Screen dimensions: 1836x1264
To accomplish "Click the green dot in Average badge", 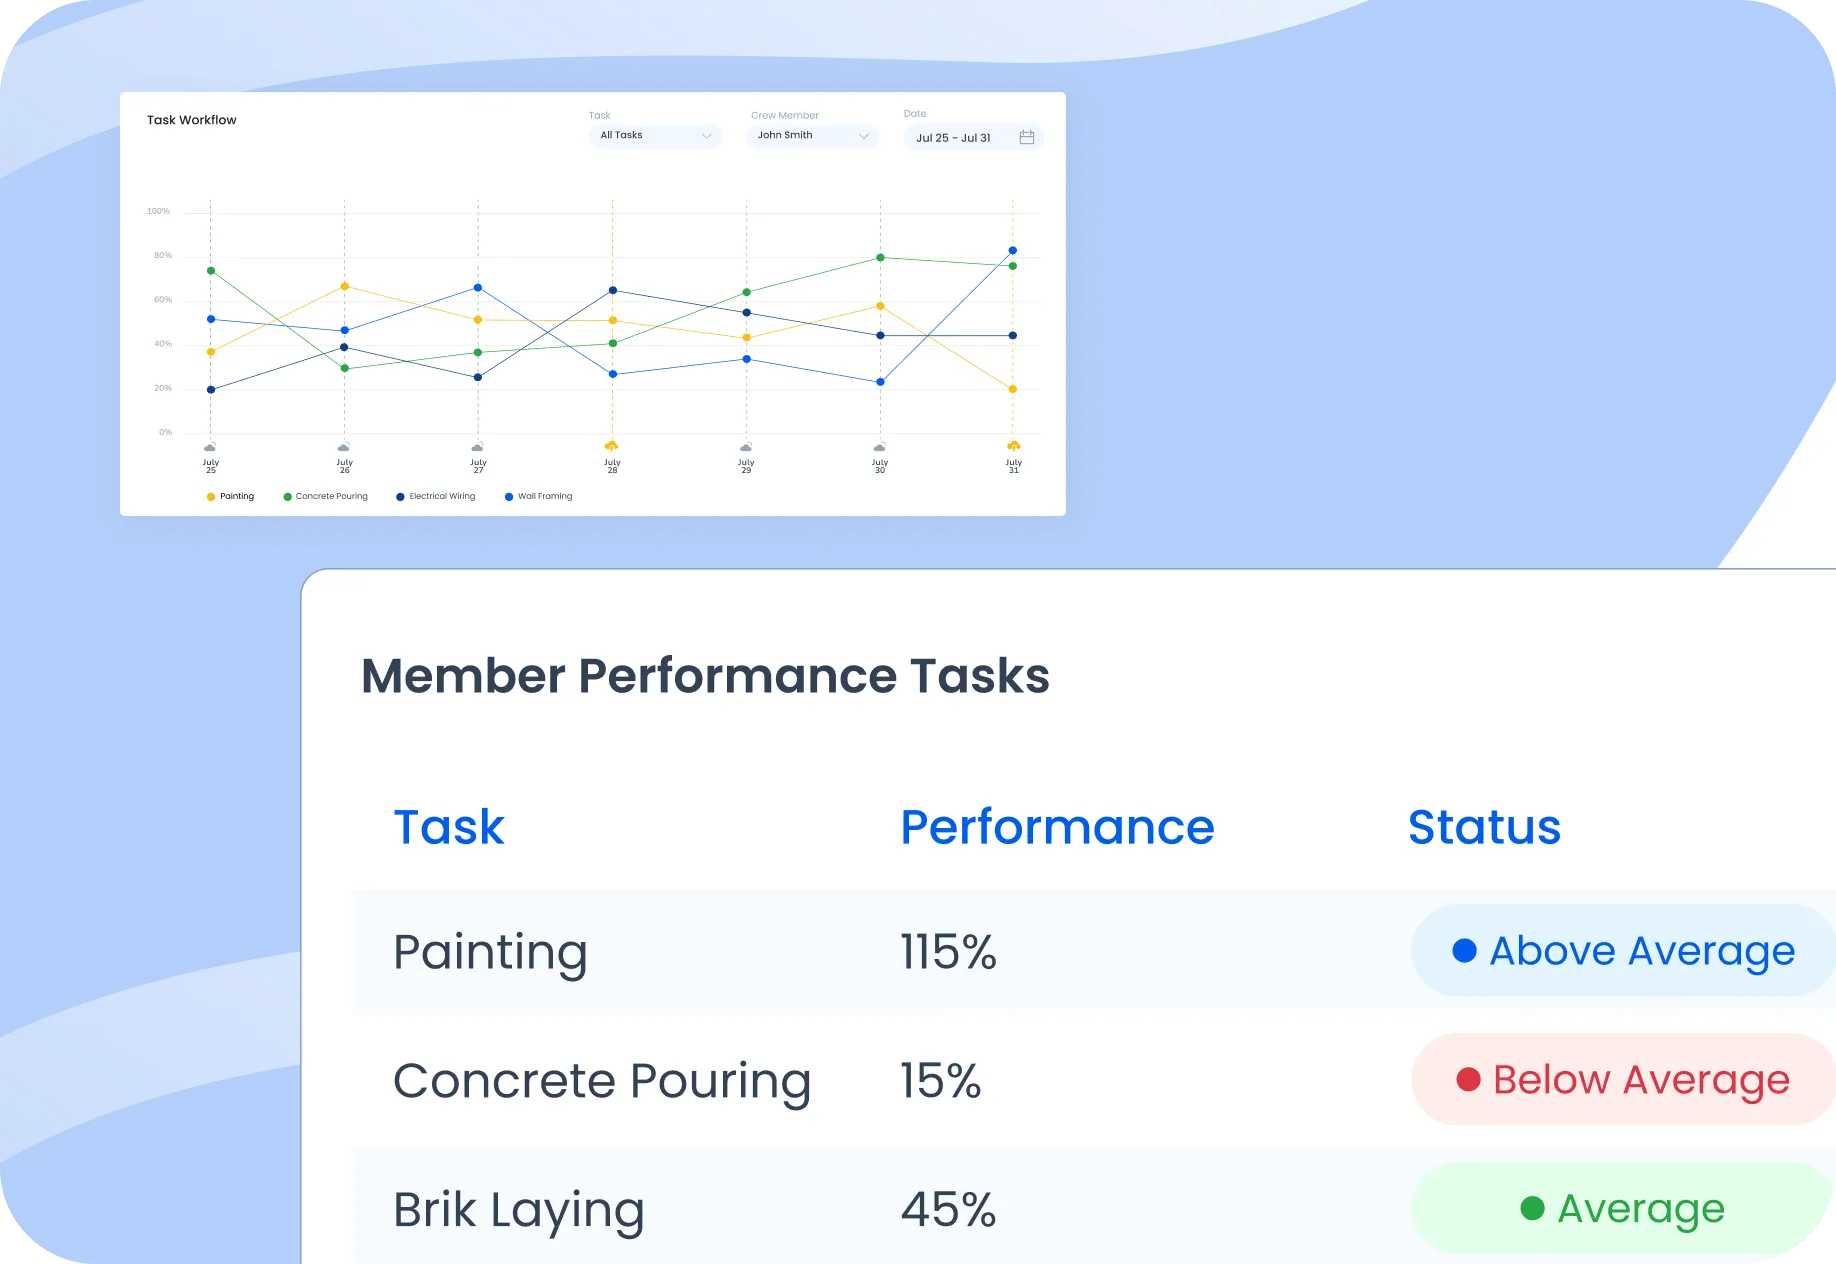I will click(x=1532, y=1210).
